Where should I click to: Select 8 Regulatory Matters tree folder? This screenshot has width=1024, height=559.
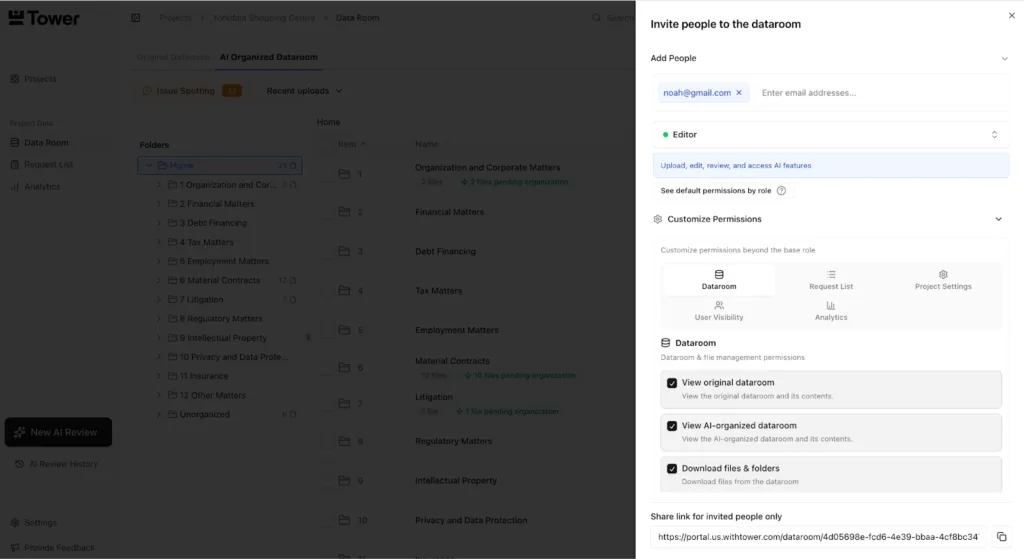[221, 319]
